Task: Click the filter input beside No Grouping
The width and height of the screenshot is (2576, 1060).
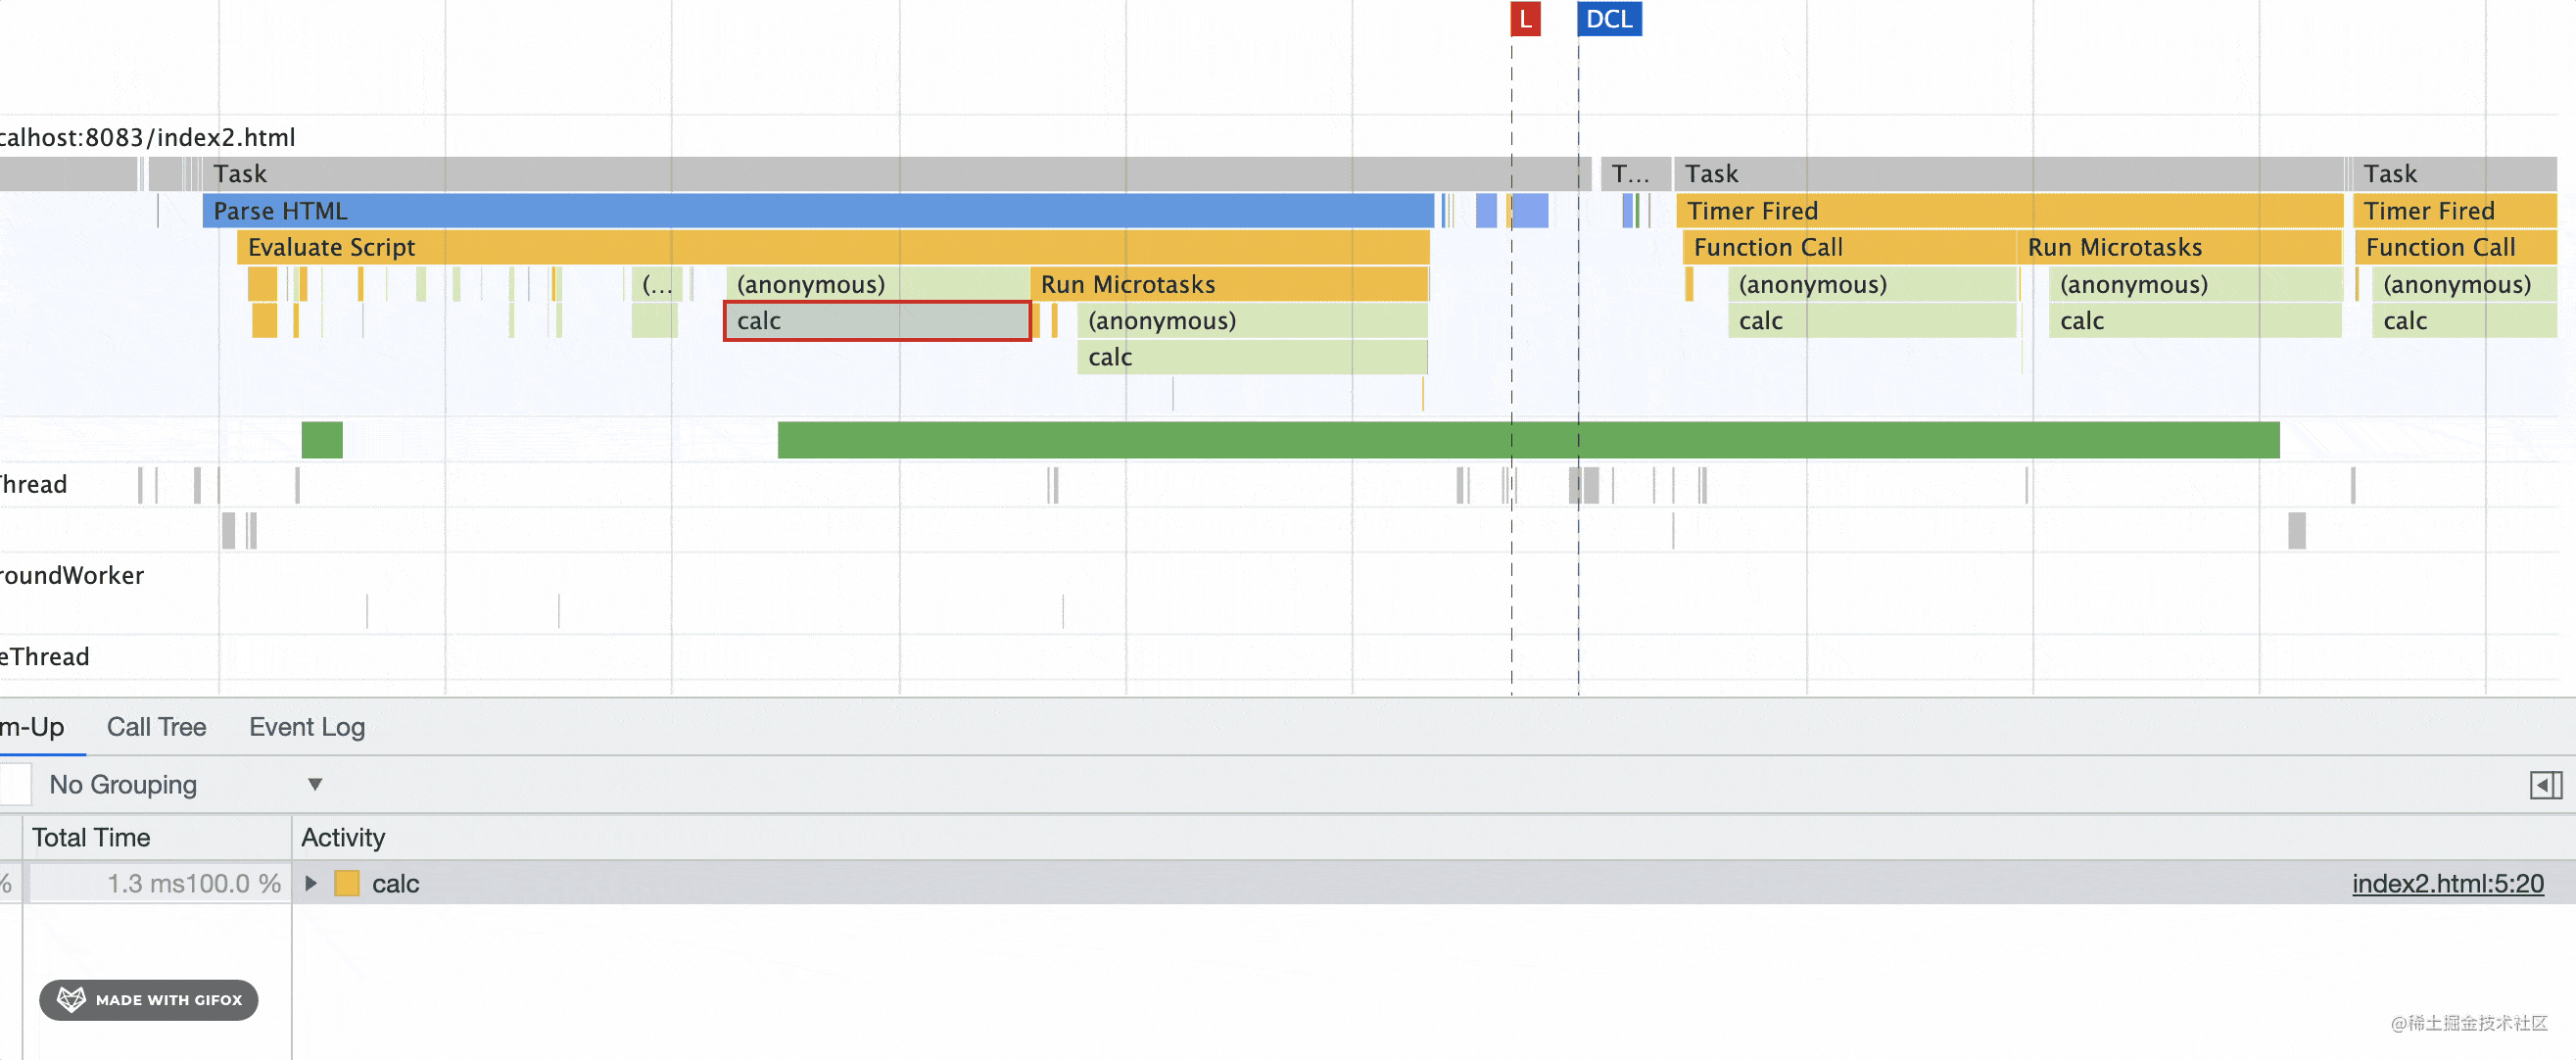Action: point(15,785)
